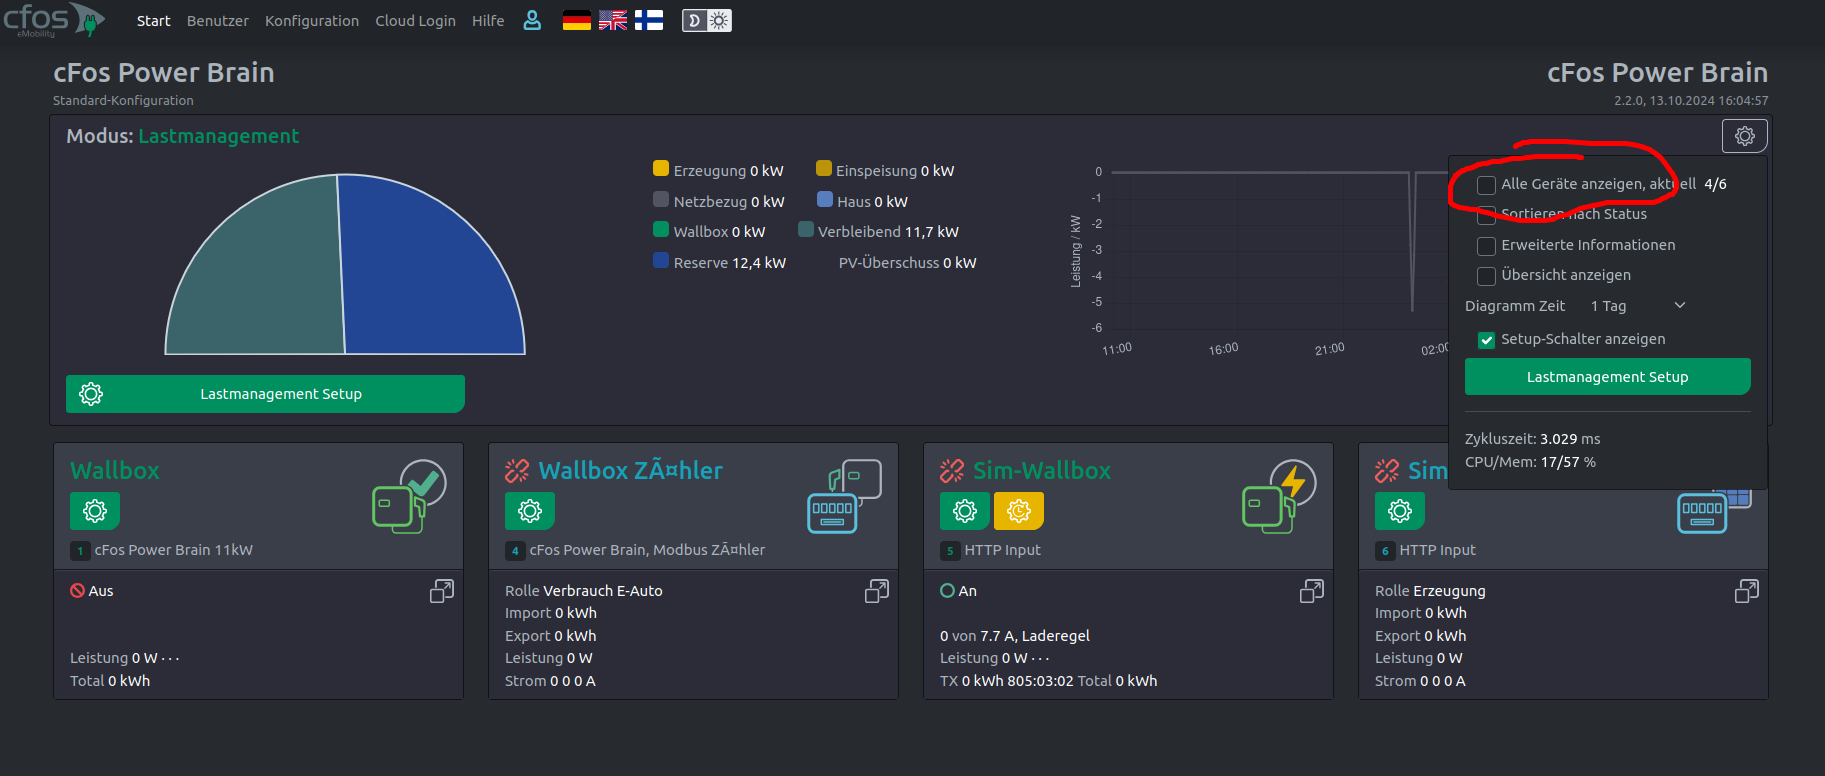Click Rolle Verbrauch E-Auto text
This screenshot has height=776, width=1825.
click(x=584, y=591)
